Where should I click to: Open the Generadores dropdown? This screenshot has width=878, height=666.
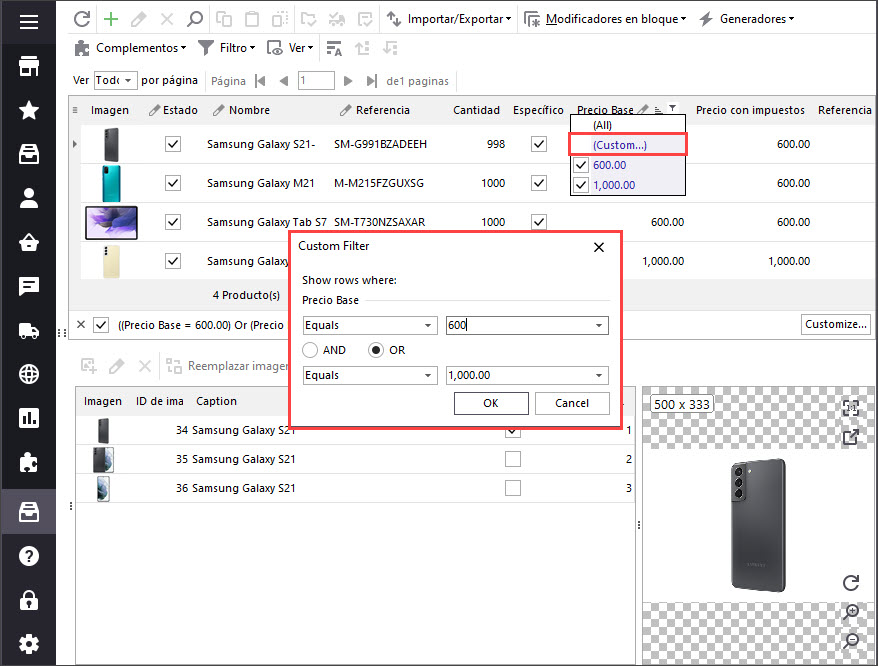pyautogui.click(x=746, y=19)
